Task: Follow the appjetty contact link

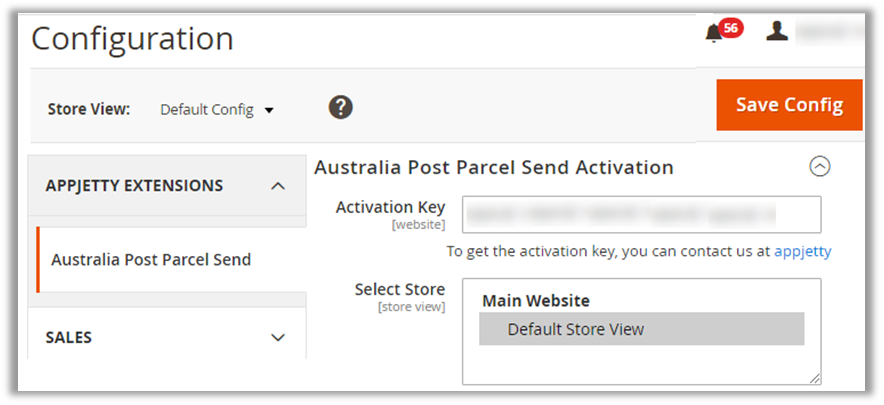Action: pyautogui.click(x=802, y=251)
